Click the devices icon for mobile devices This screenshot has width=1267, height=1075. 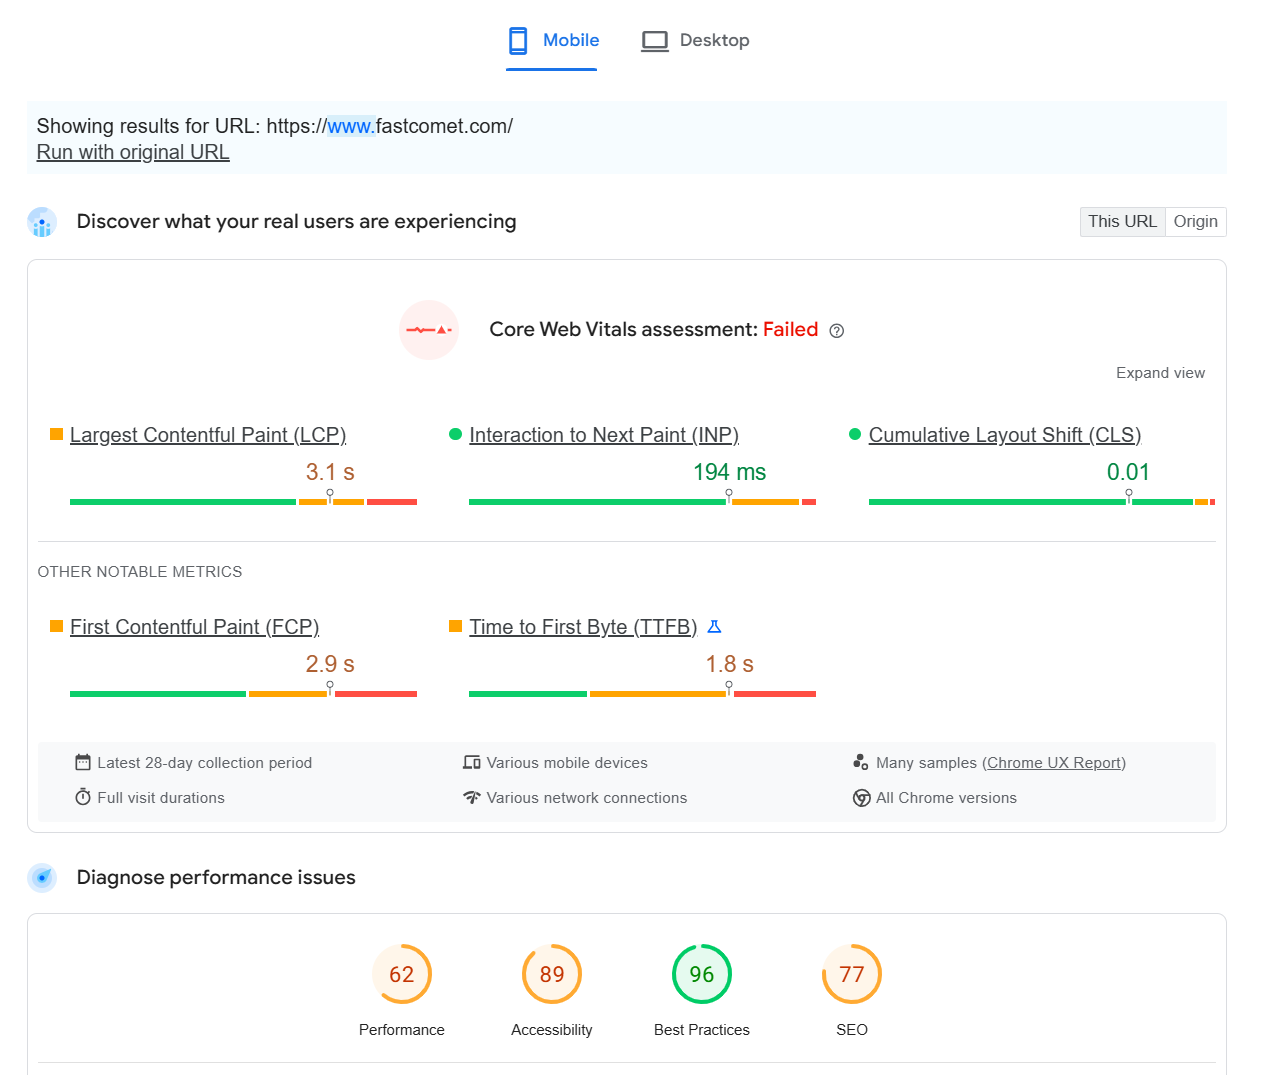pyautogui.click(x=472, y=762)
